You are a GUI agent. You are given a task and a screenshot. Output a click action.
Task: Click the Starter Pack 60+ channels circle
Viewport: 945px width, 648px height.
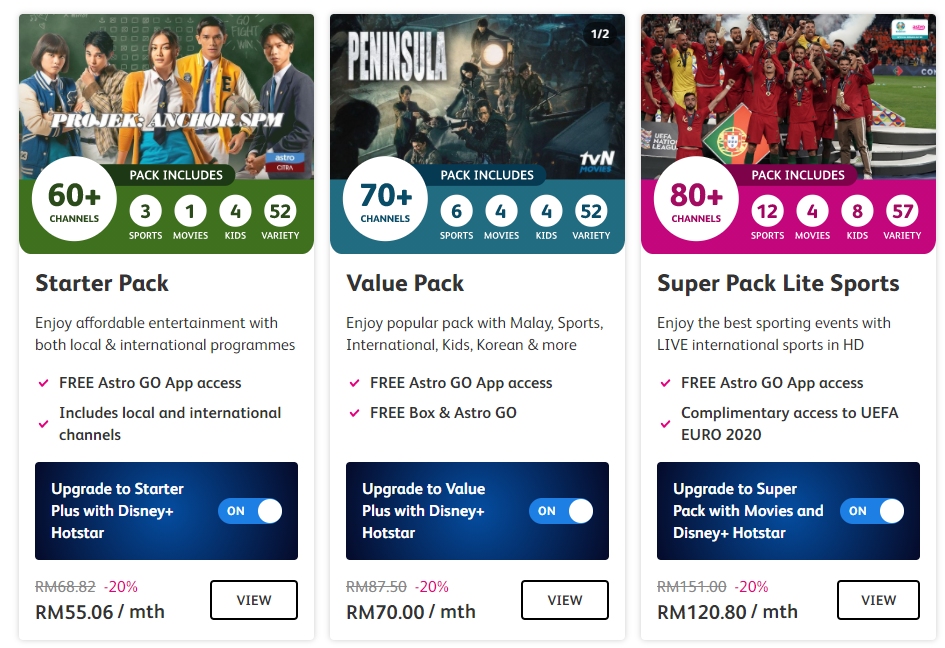tap(74, 199)
